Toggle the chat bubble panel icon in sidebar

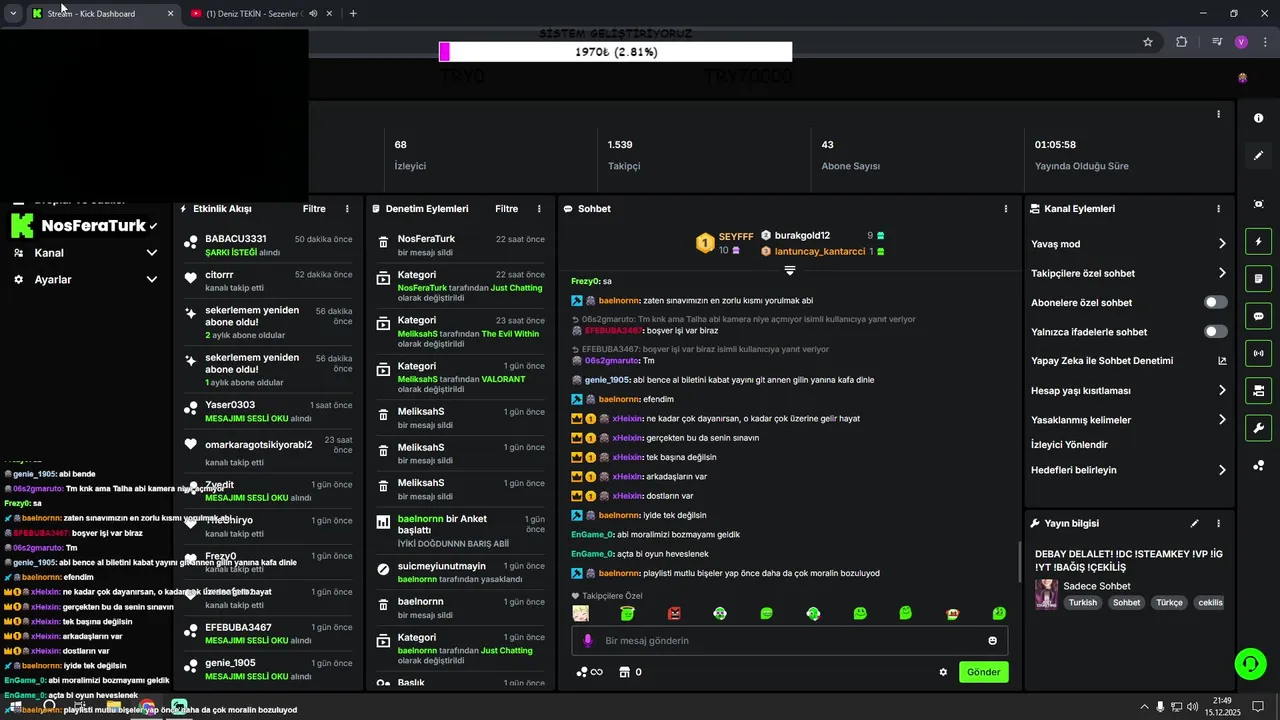click(x=1258, y=316)
